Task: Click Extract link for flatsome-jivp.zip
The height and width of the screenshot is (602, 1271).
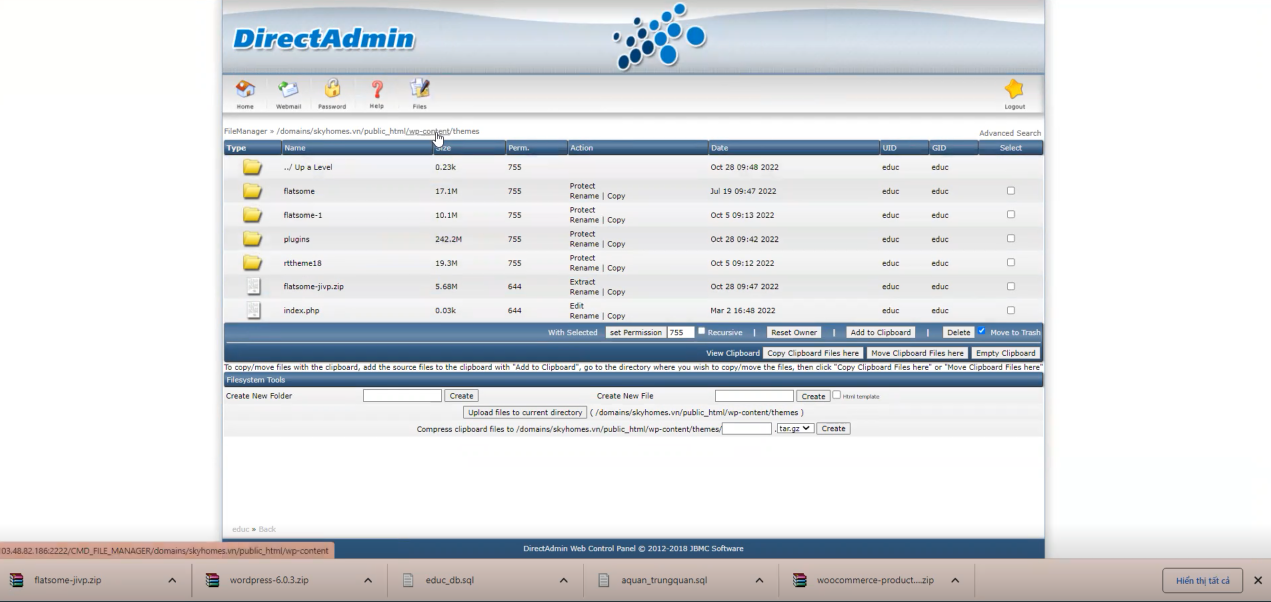Action: click(x=583, y=282)
